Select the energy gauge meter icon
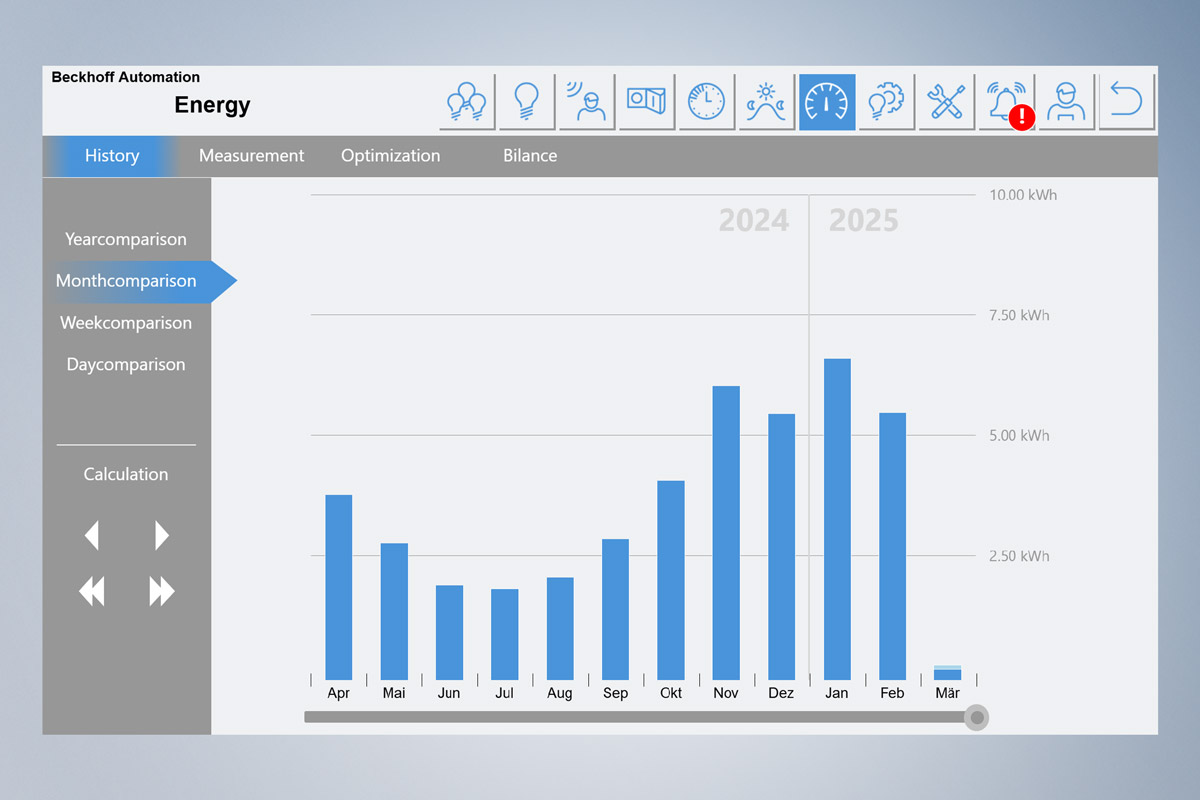 click(x=827, y=102)
